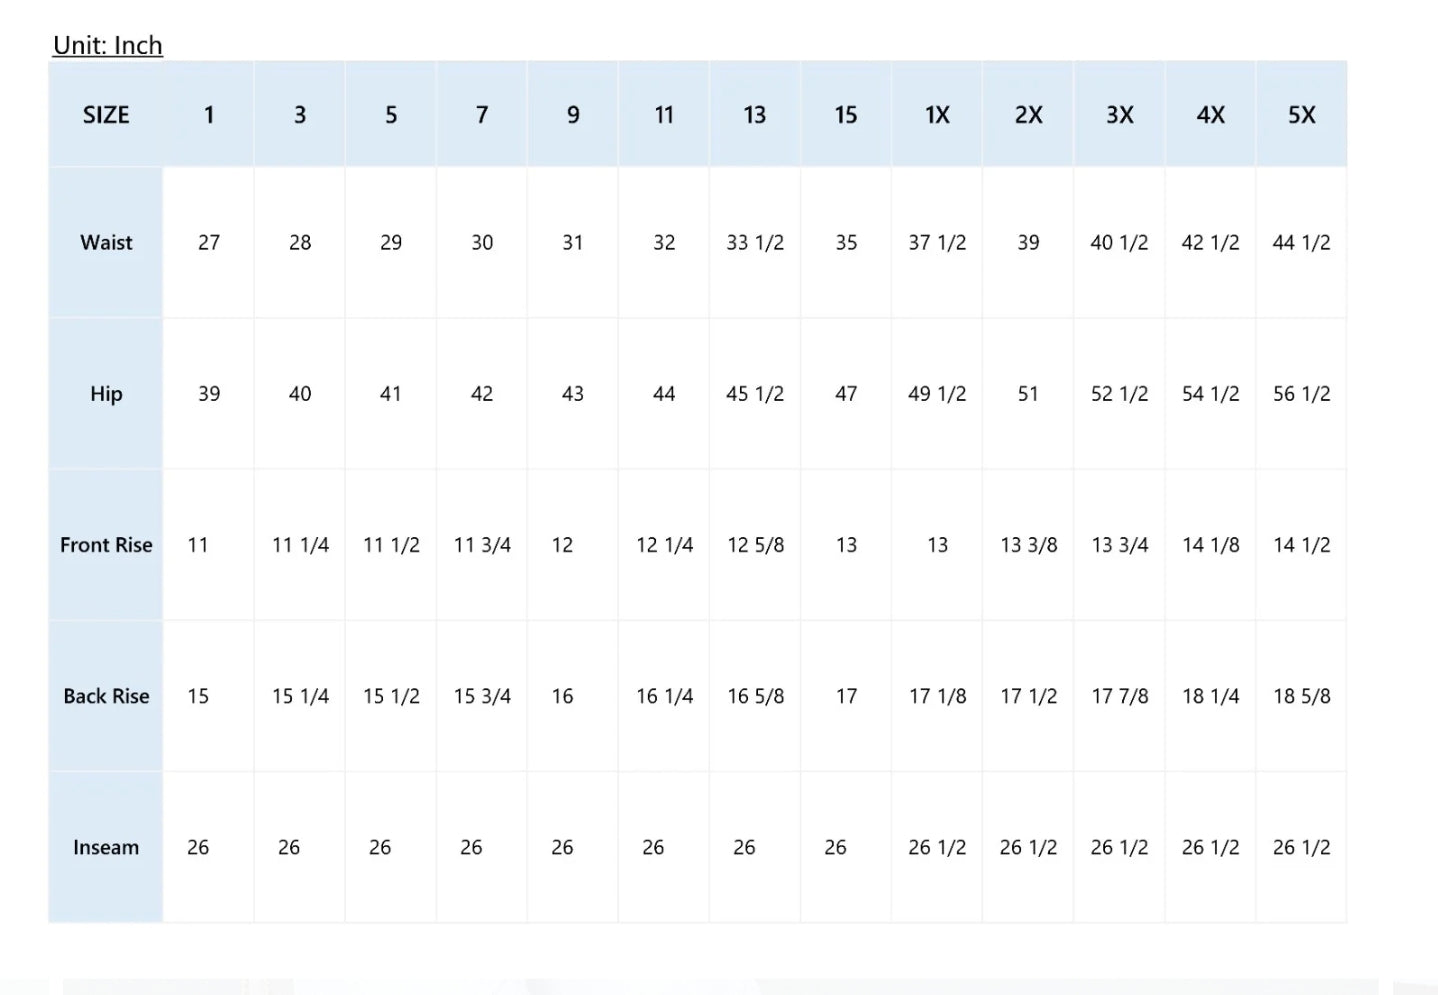Click back rise value 17 7/8

coord(1120,696)
